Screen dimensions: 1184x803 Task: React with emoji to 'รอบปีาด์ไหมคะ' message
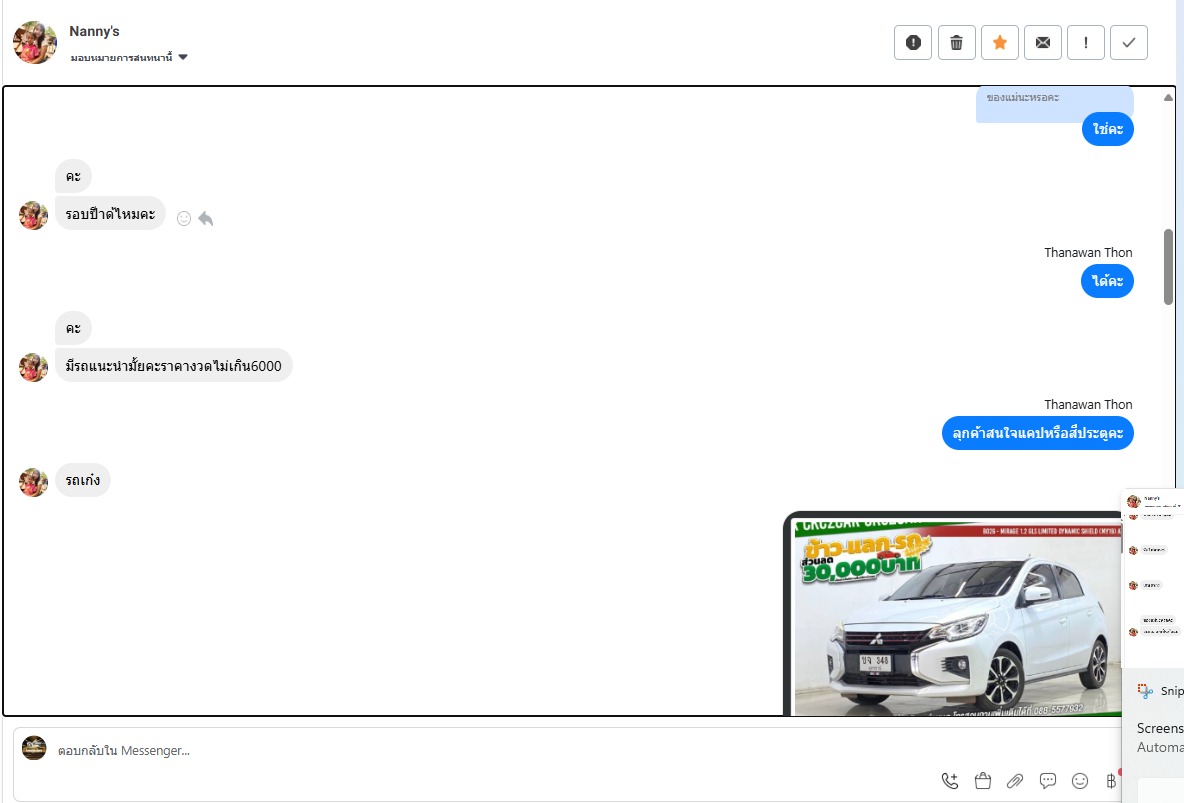183,218
